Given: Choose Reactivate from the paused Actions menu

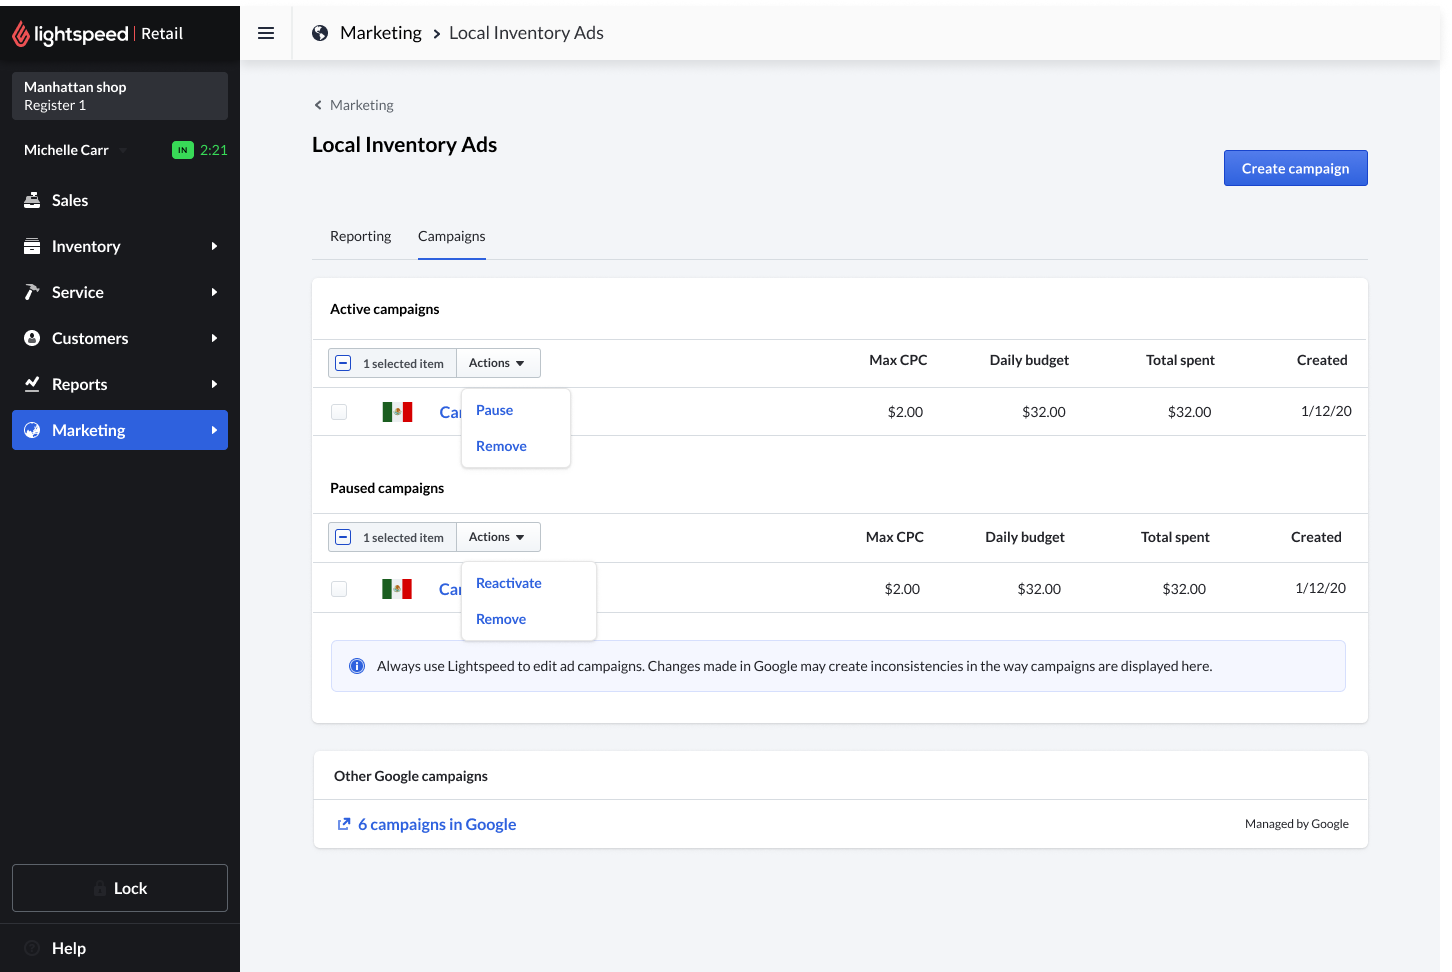Looking at the screenshot, I should tap(509, 583).
